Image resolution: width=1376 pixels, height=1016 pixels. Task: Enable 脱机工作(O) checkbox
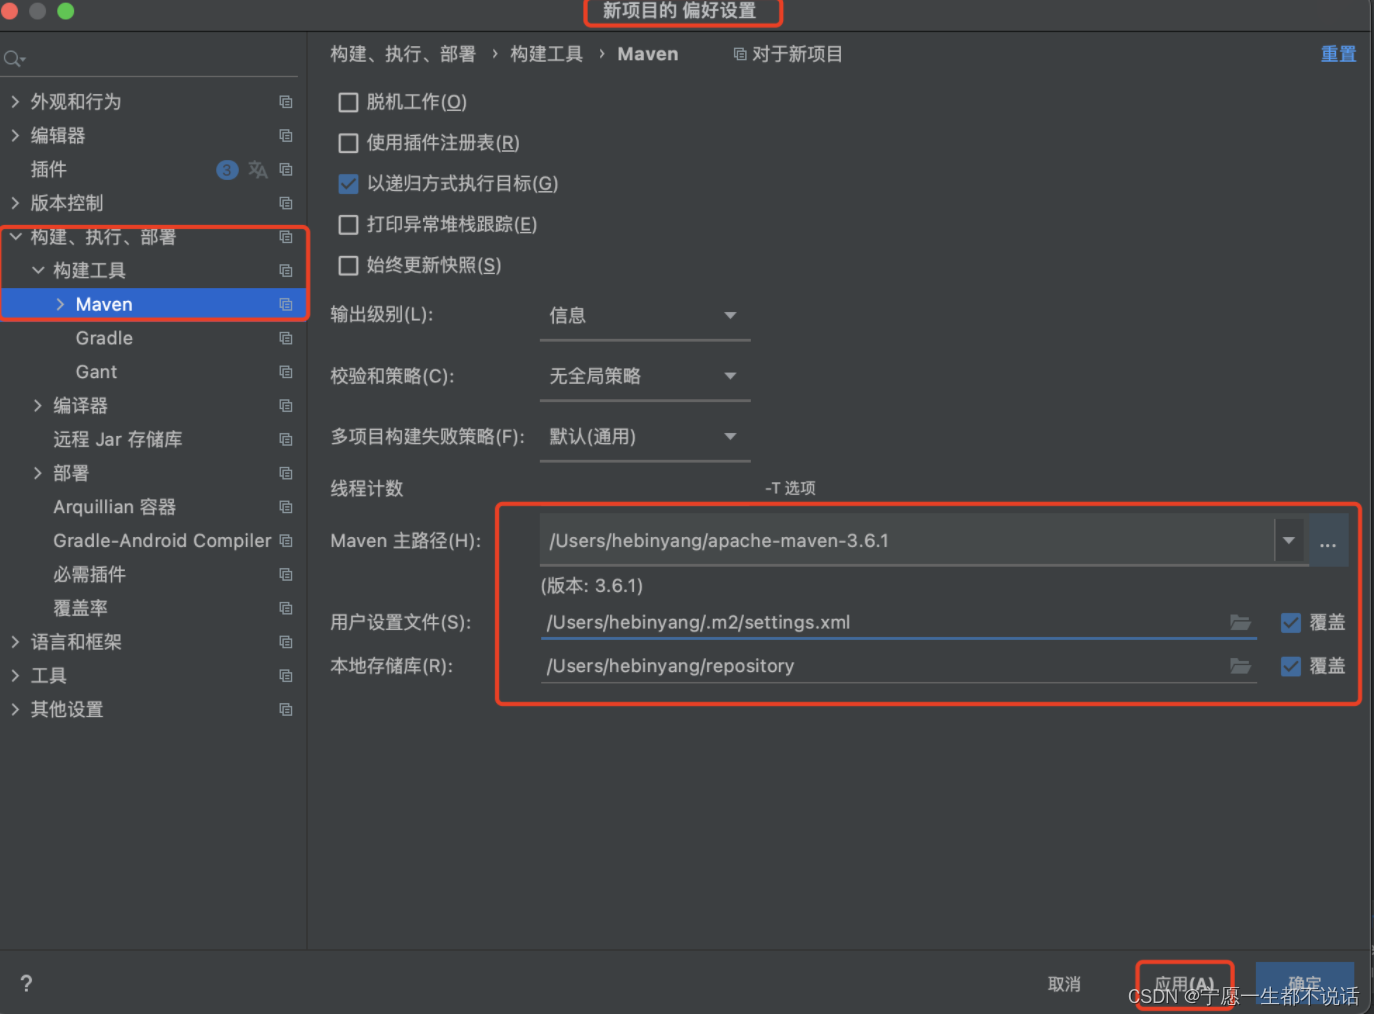pyautogui.click(x=348, y=102)
